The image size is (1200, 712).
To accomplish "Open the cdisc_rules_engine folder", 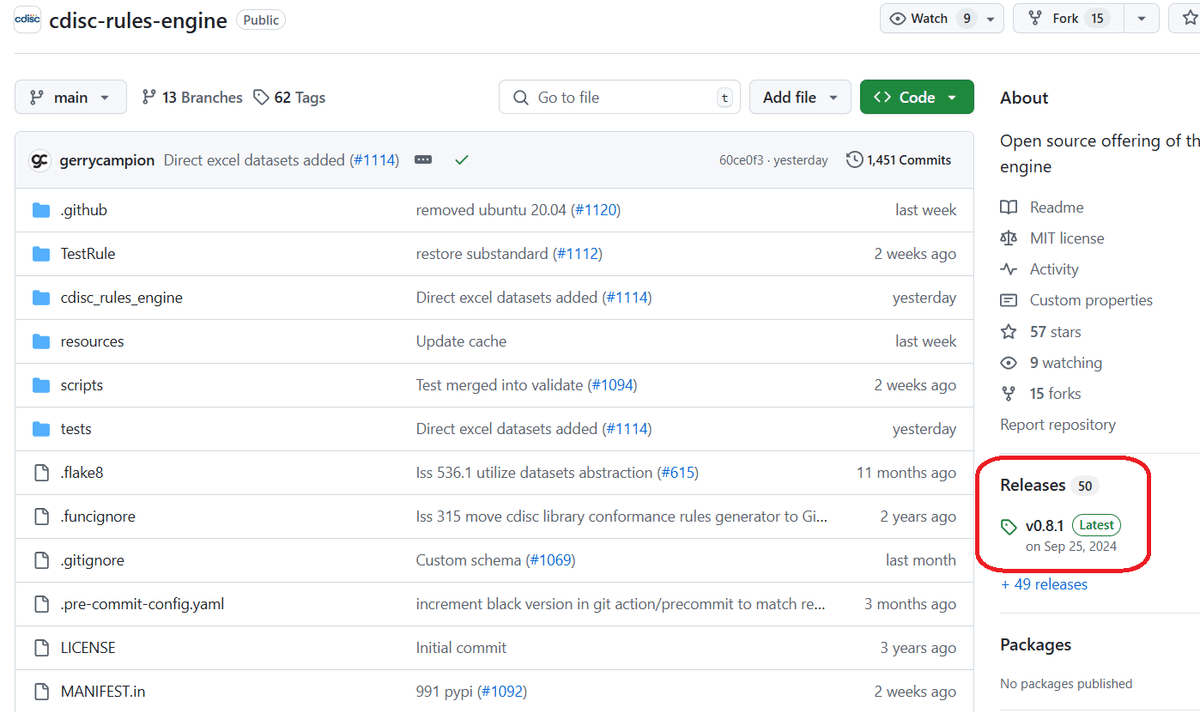I will click(x=121, y=297).
